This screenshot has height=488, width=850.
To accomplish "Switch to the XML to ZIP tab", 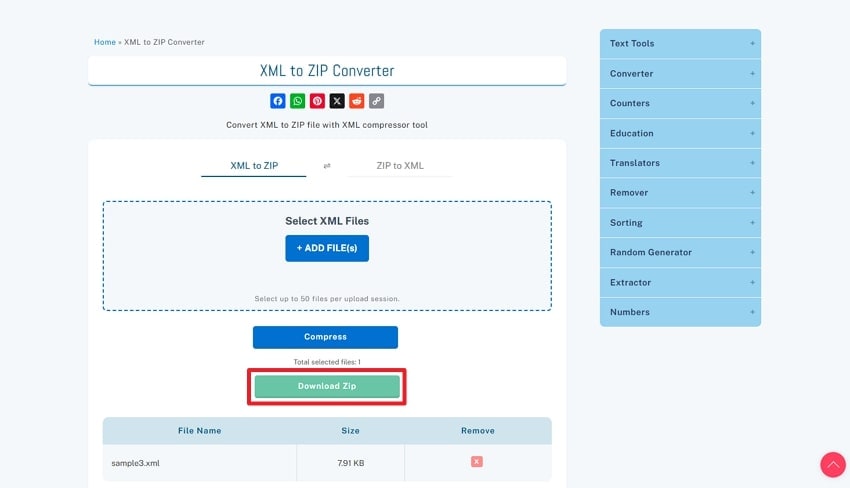I will point(254,166).
